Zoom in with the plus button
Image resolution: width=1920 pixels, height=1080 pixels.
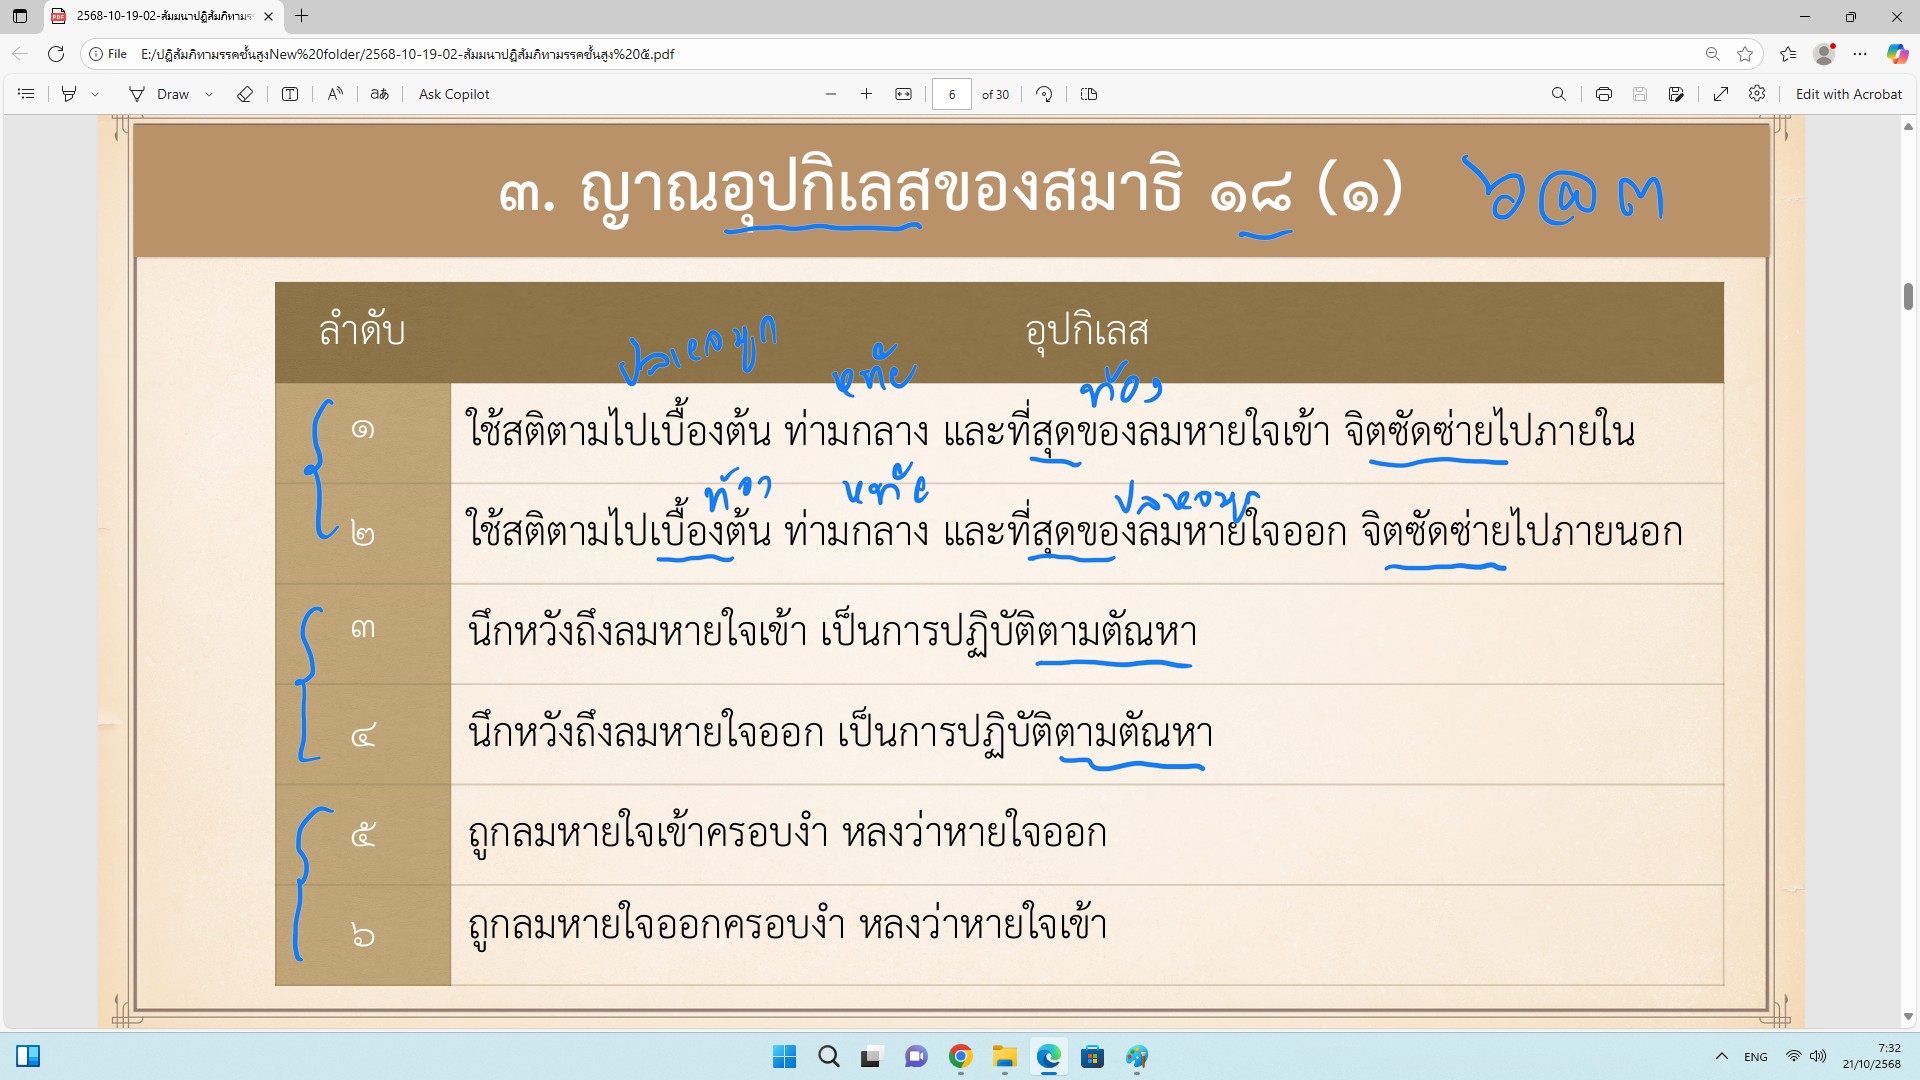866,94
